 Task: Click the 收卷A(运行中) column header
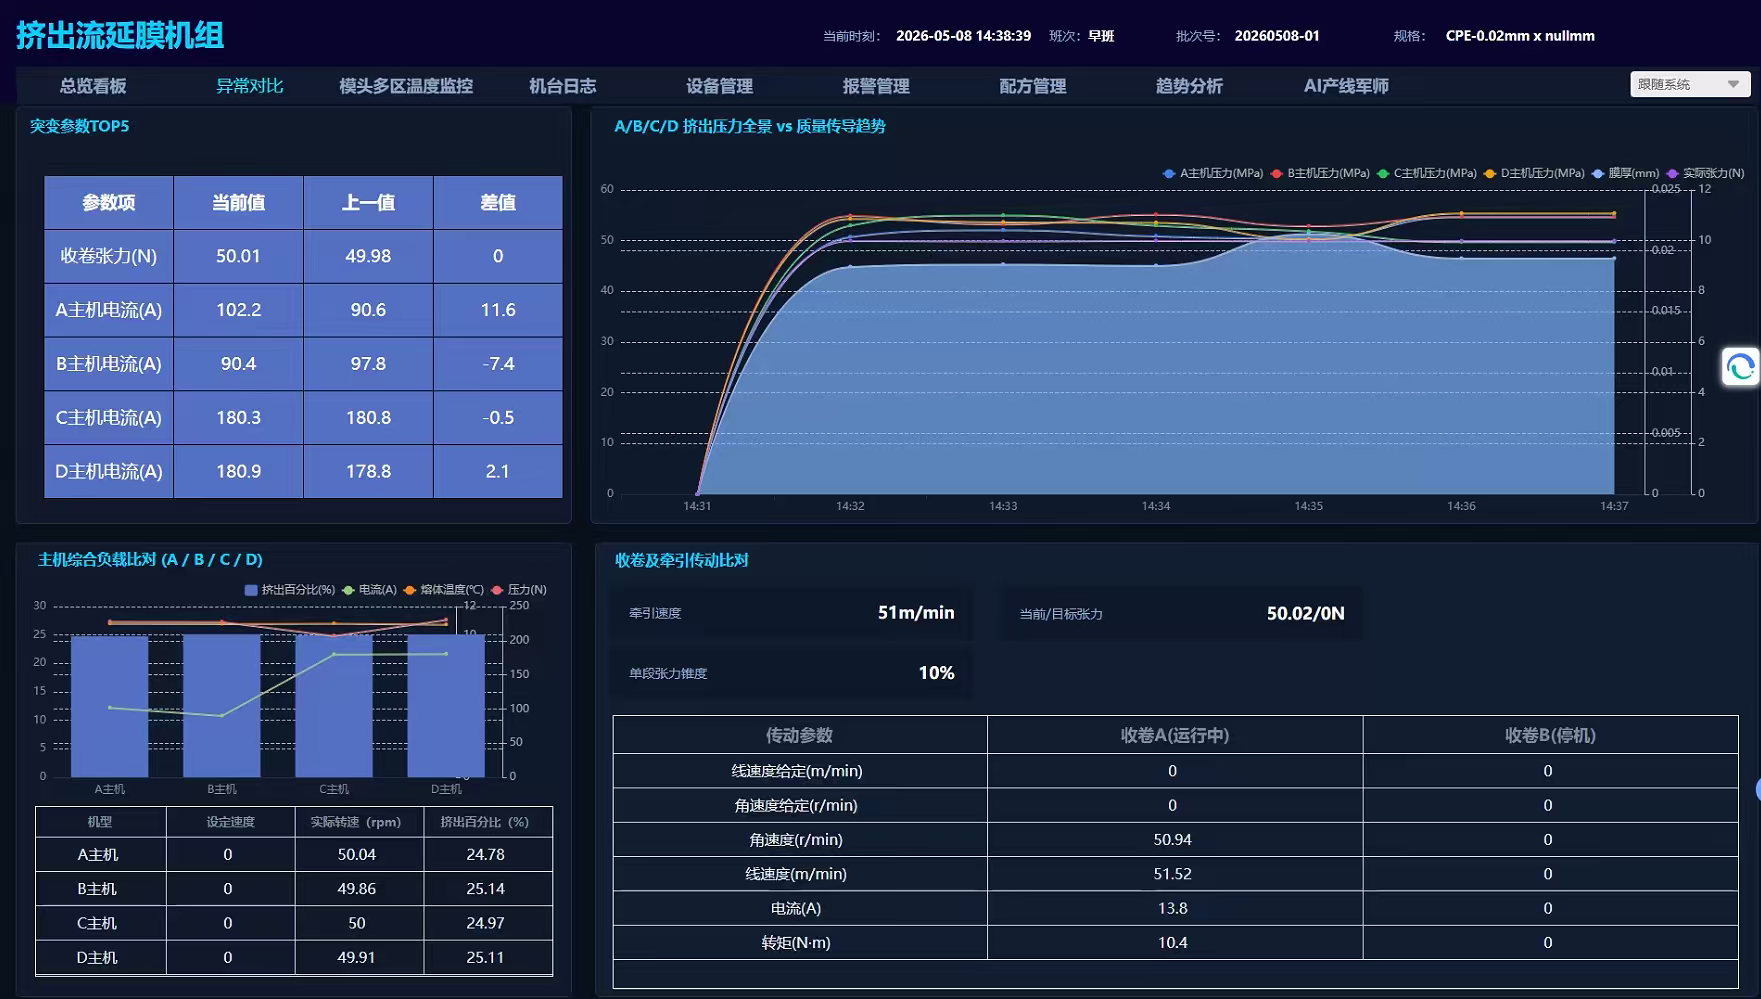coord(1175,735)
